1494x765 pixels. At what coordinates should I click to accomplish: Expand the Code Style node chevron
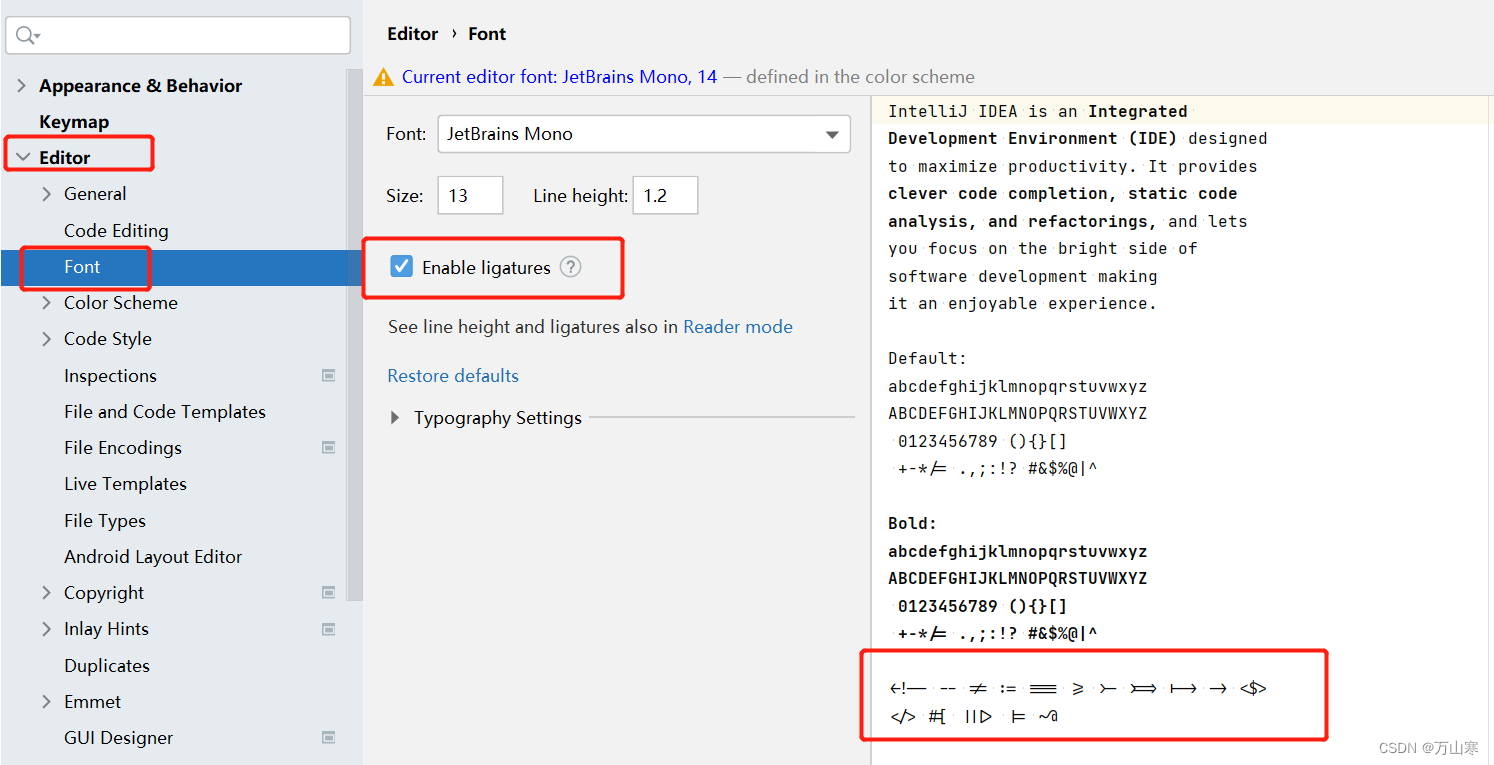(x=46, y=339)
